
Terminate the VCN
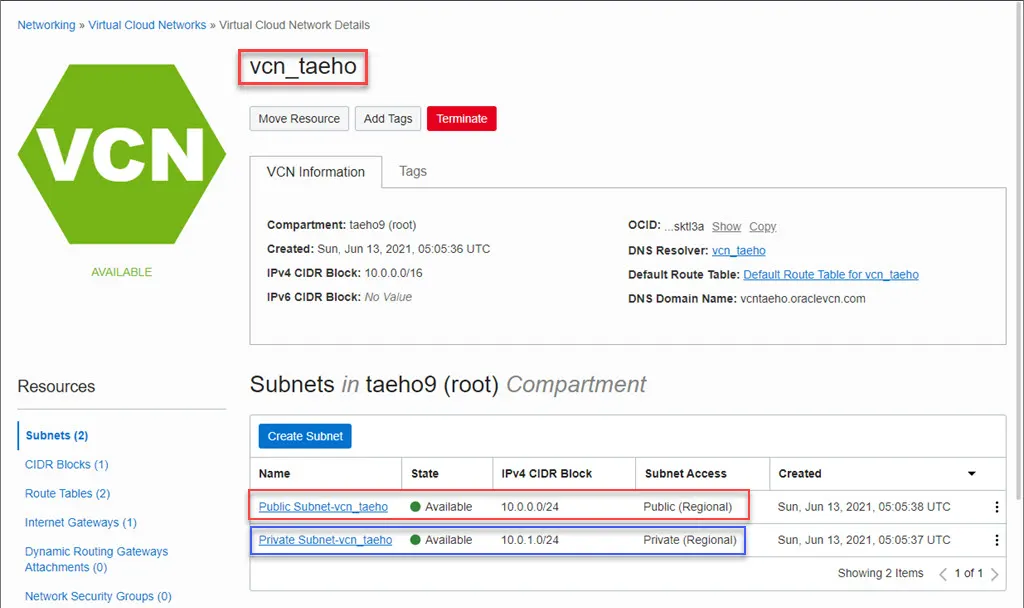click(461, 118)
